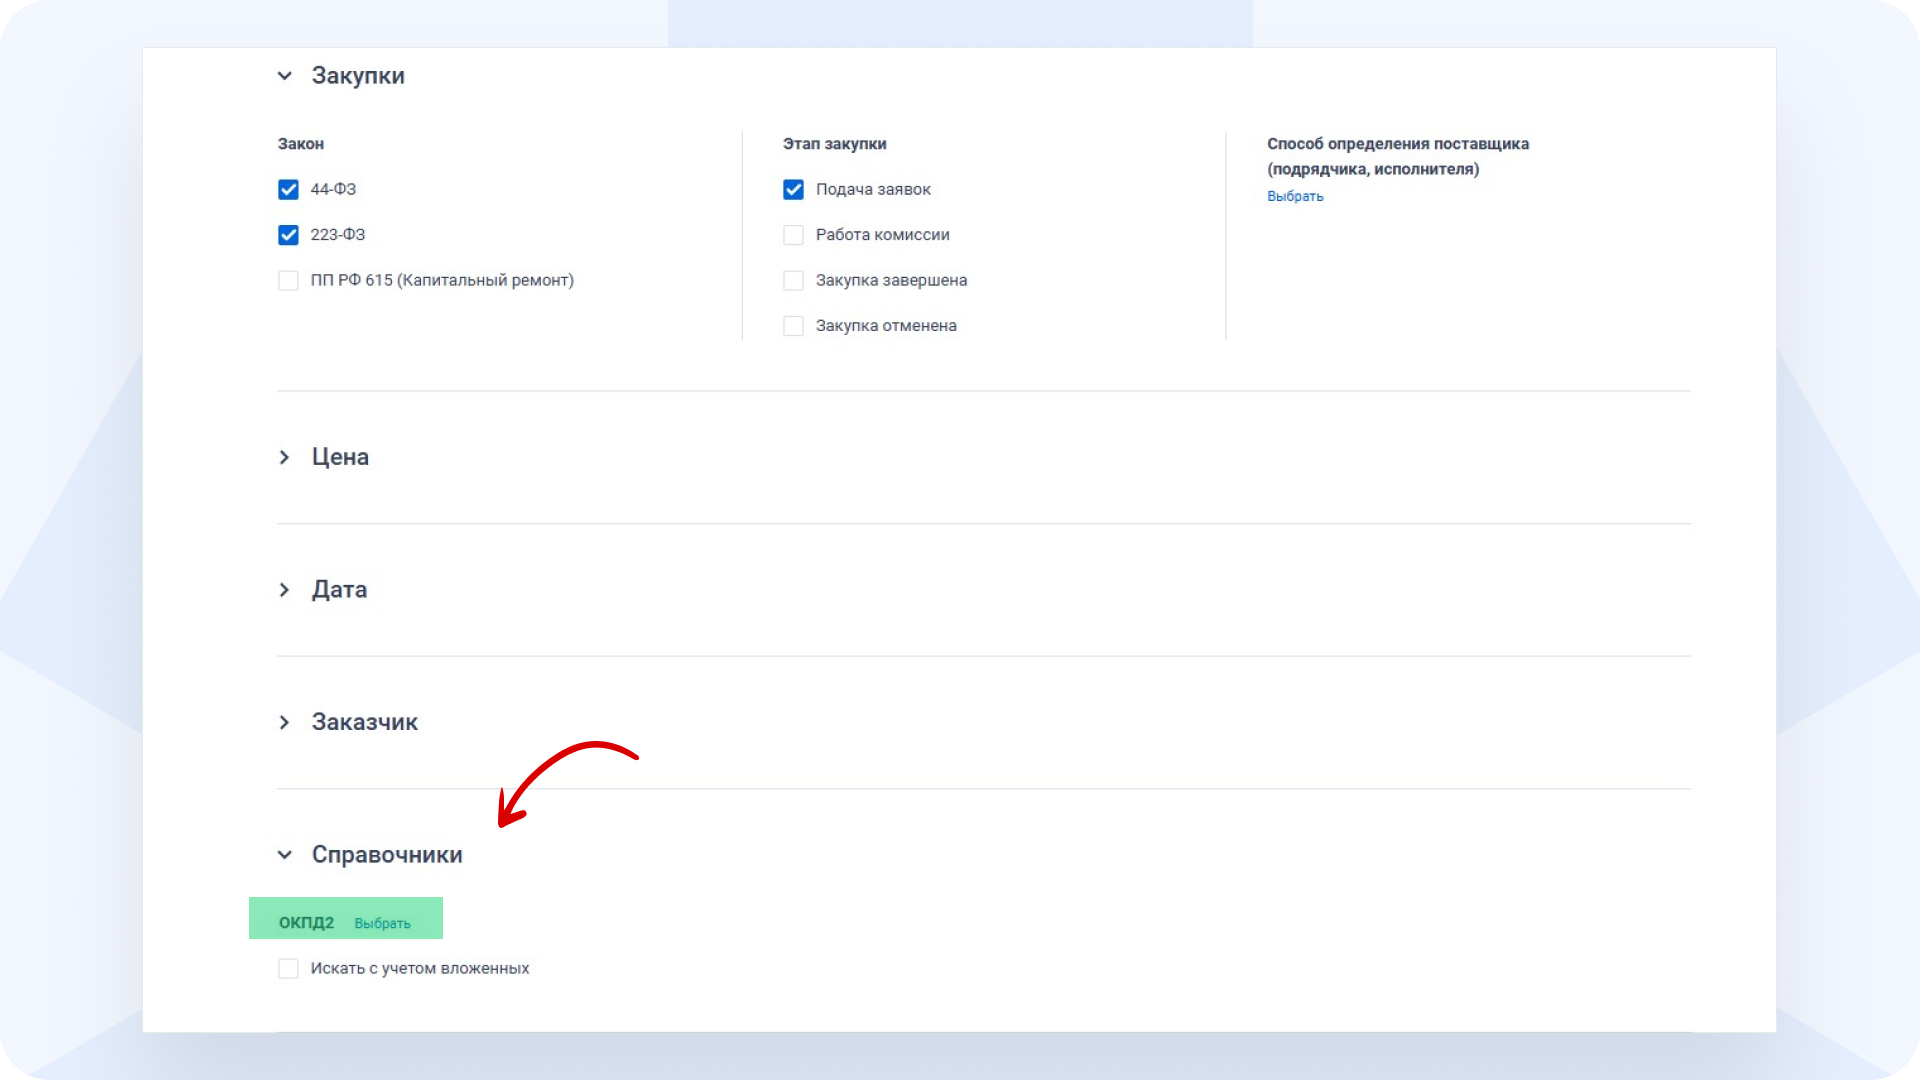
Task: Click Выбрать link next to ОКПД2
Action: [x=382, y=923]
